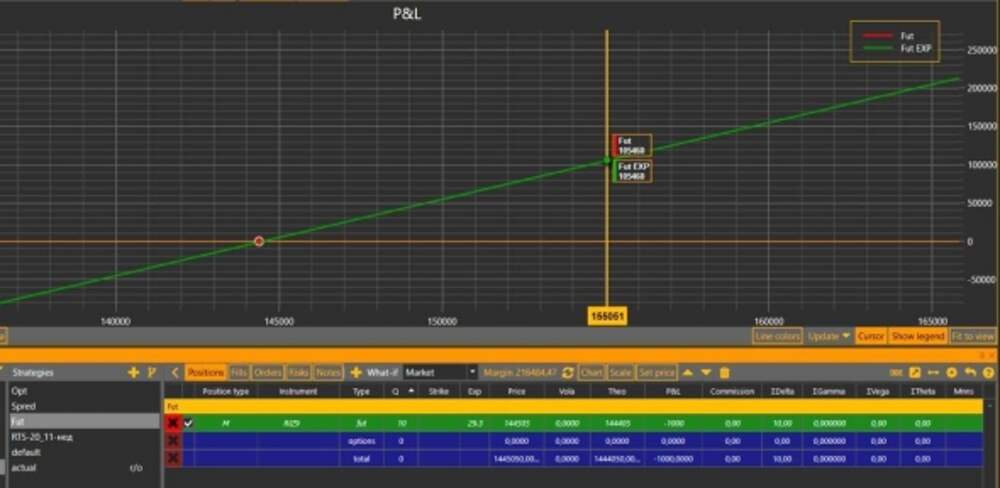Viewport: 1000px width, 488px height.
Task: Move position up with the up arrow
Action: click(688, 372)
